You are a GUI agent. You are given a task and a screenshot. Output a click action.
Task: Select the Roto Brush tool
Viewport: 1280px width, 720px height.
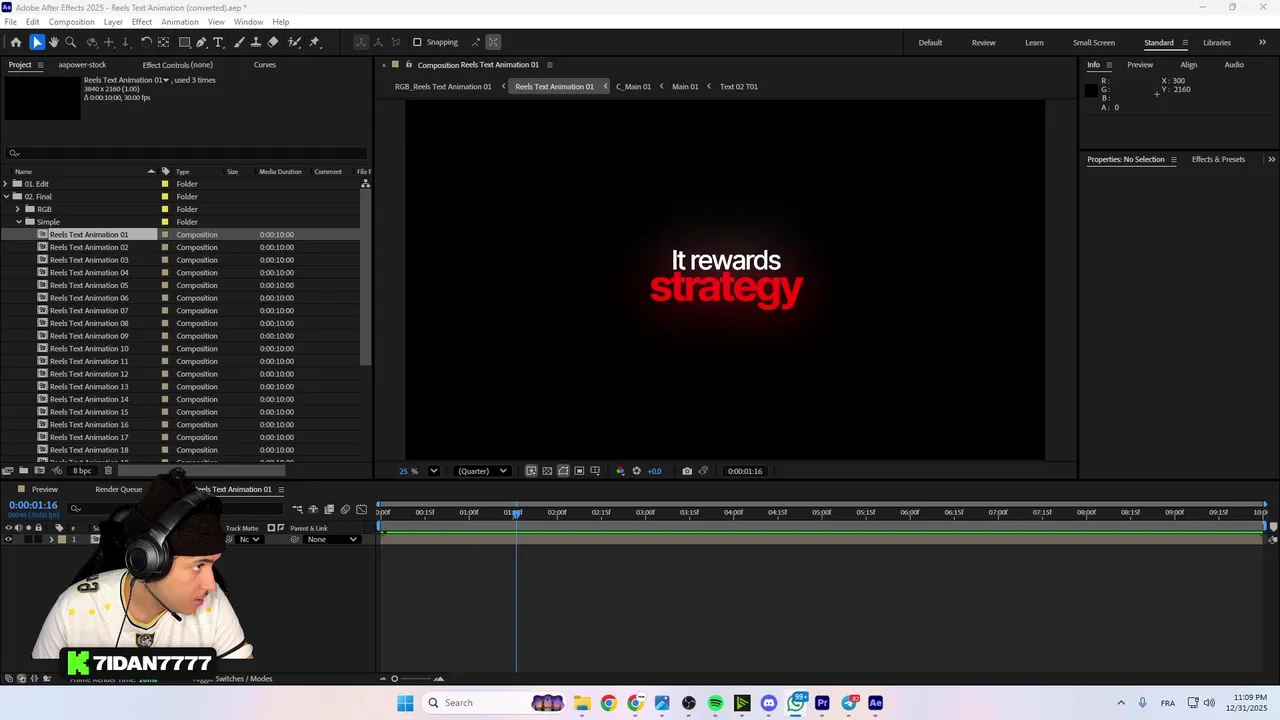pos(295,42)
